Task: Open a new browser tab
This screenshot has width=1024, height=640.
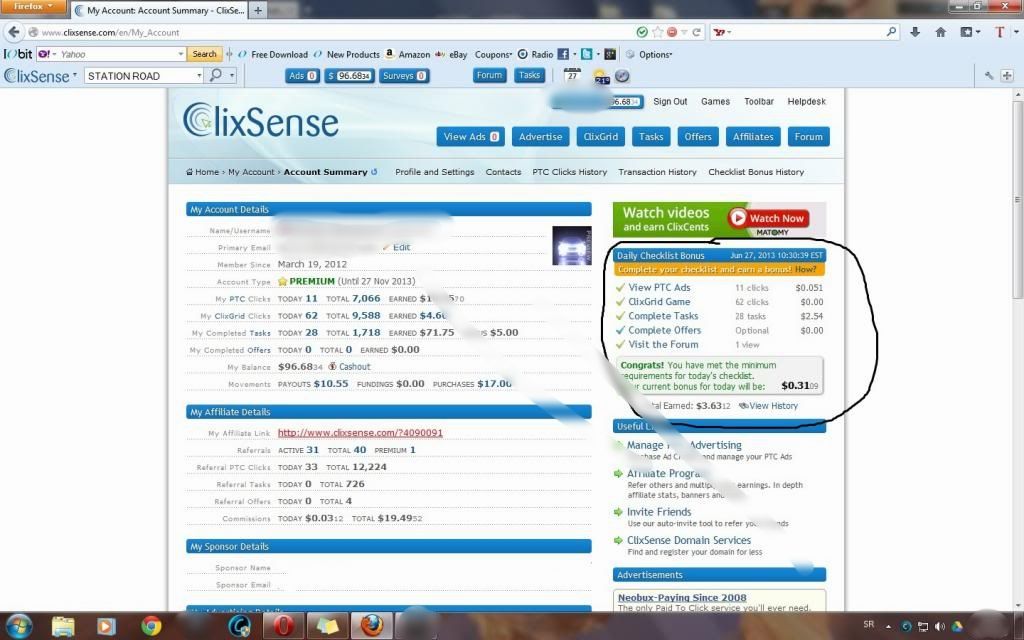Action: click(258, 10)
